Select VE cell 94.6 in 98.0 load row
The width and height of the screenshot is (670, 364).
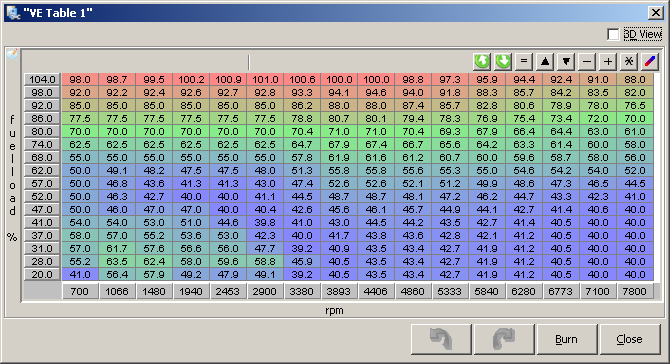click(x=376, y=93)
